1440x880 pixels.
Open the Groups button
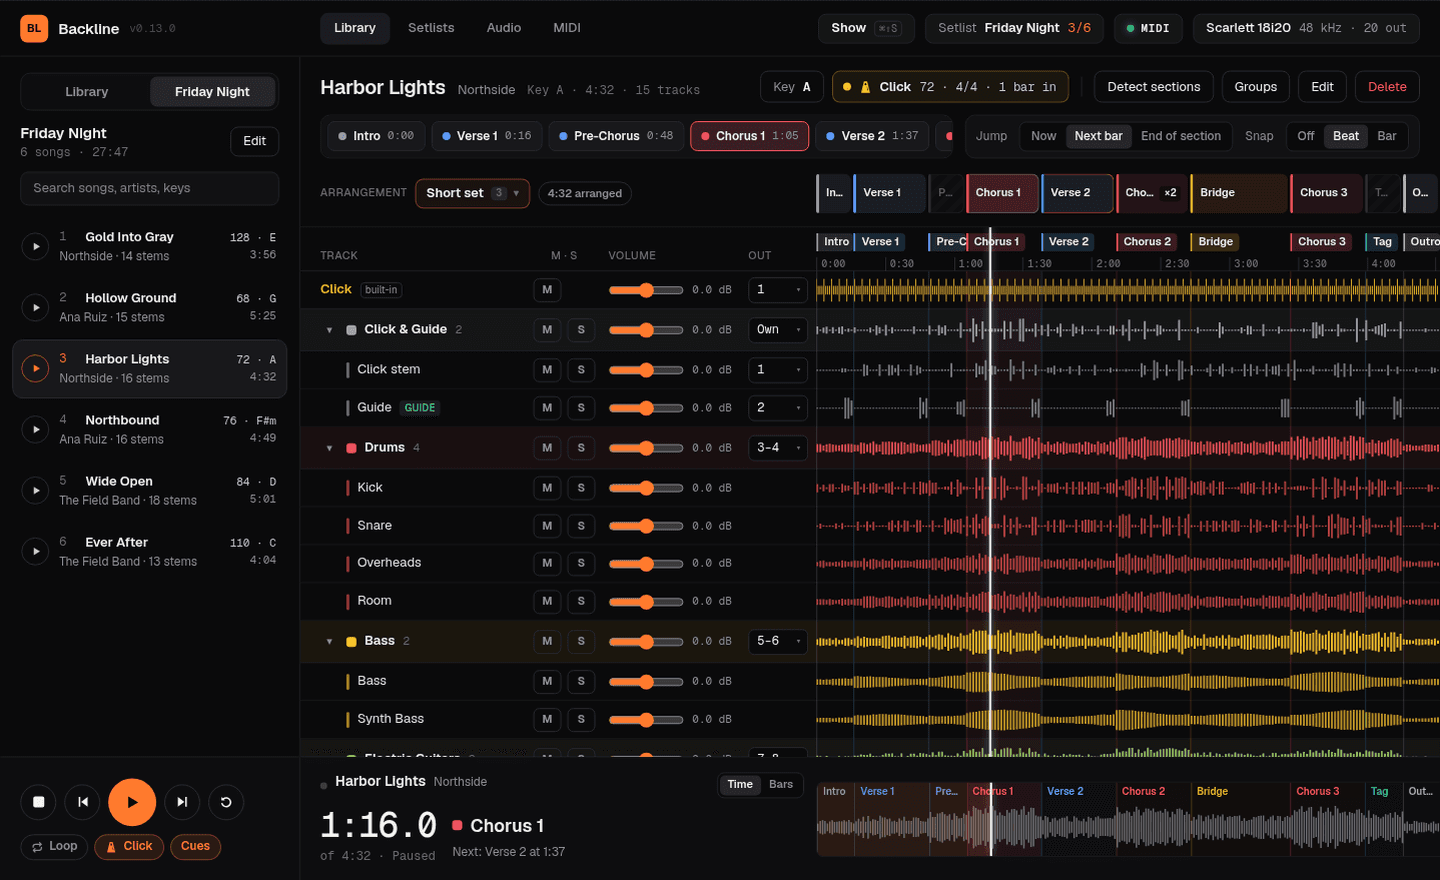(1256, 87)
